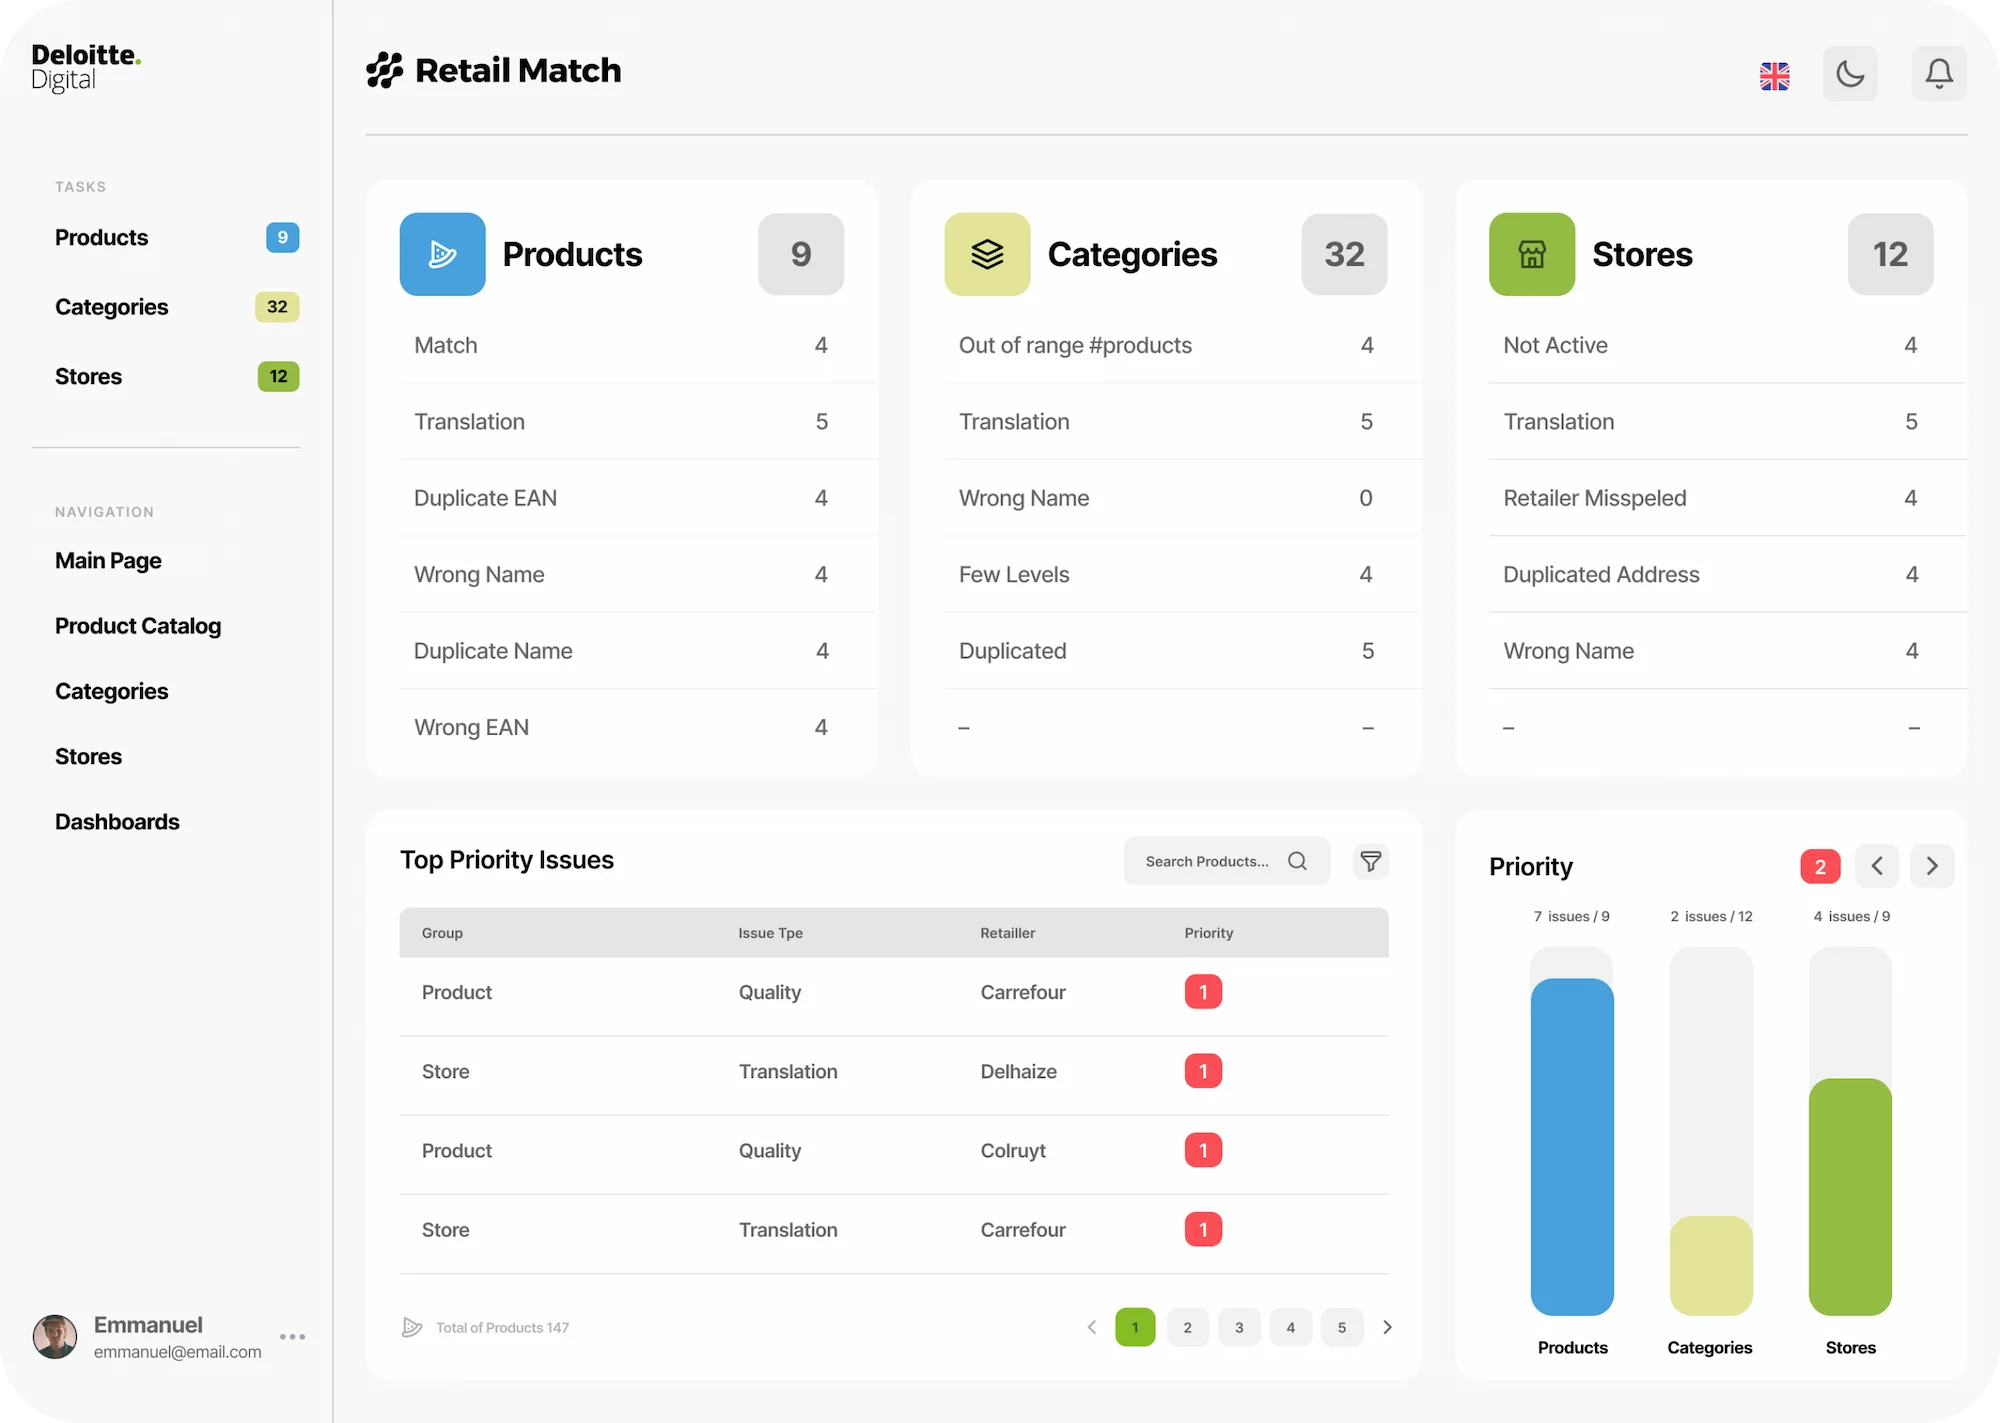The image size is (2000, 1423).
Task: Select page 4 in pagination
Action: point(1291,1327)
